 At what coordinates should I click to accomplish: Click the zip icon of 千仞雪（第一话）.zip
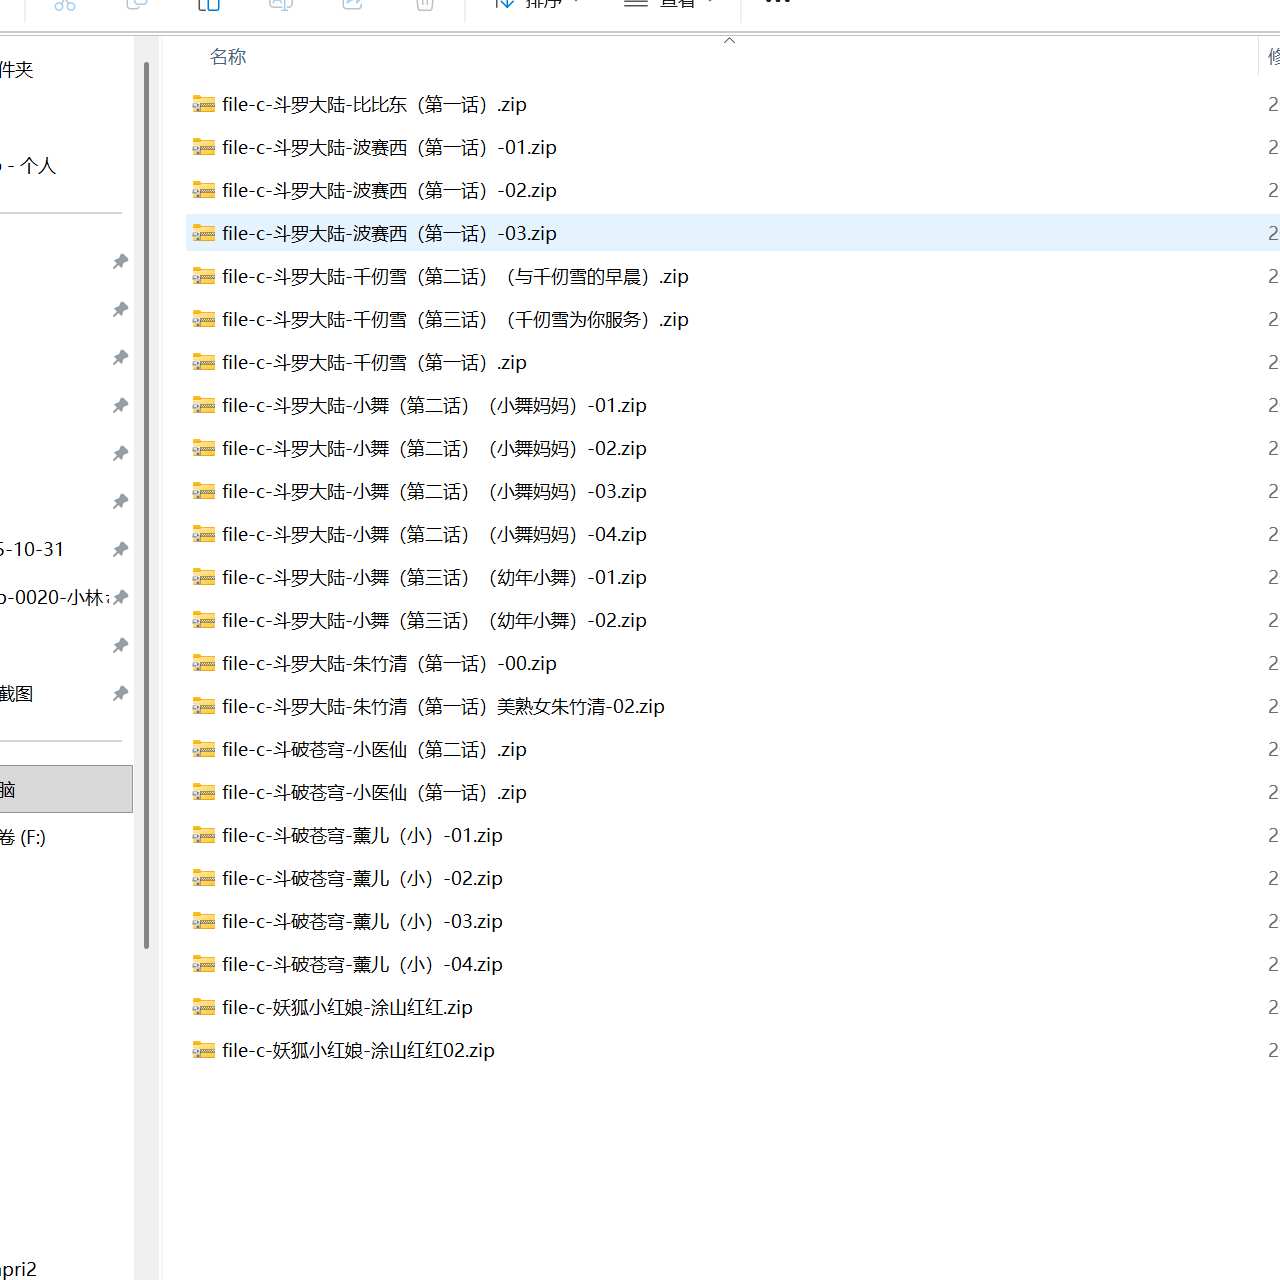click(x=204, y=362)
